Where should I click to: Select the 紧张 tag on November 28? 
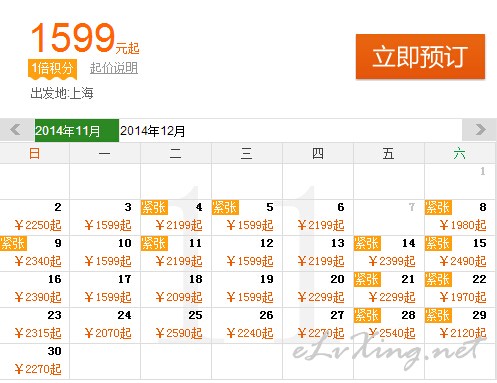point(367,315)
